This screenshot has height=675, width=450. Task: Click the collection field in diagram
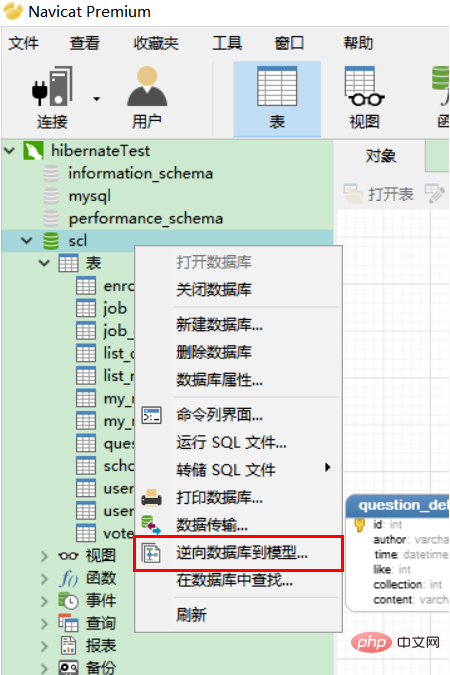[x=407, y=585]
